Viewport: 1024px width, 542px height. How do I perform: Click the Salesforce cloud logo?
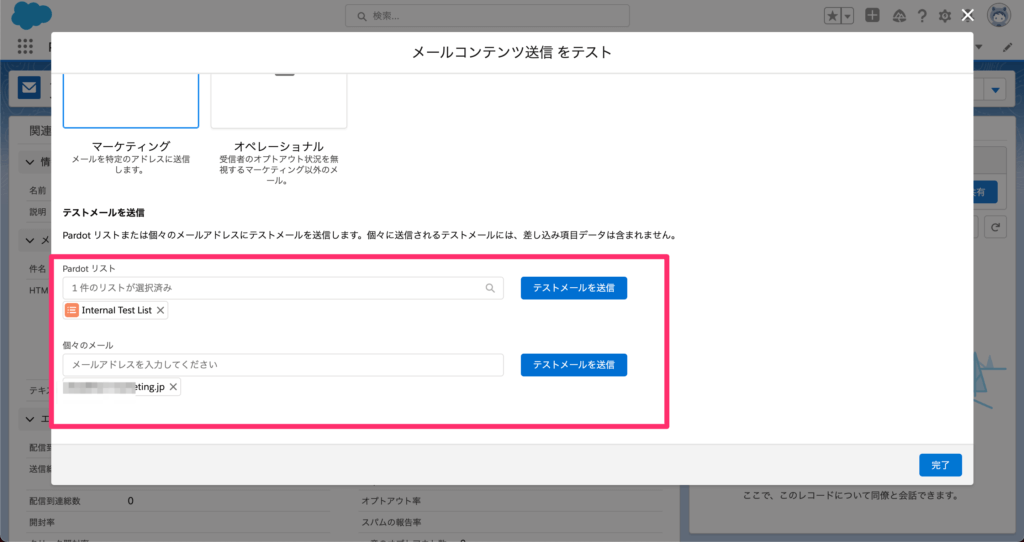(31, 14)
